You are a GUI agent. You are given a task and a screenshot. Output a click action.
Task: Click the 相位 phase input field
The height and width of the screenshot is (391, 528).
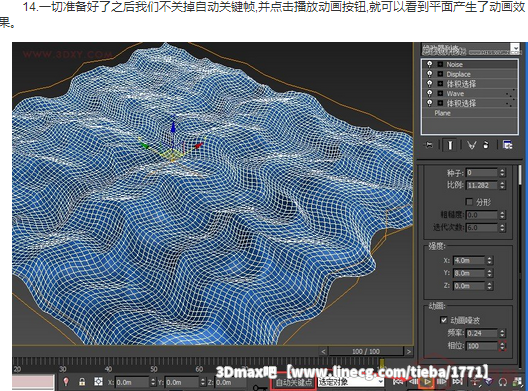pyautogui.click(x=482, y=346)
